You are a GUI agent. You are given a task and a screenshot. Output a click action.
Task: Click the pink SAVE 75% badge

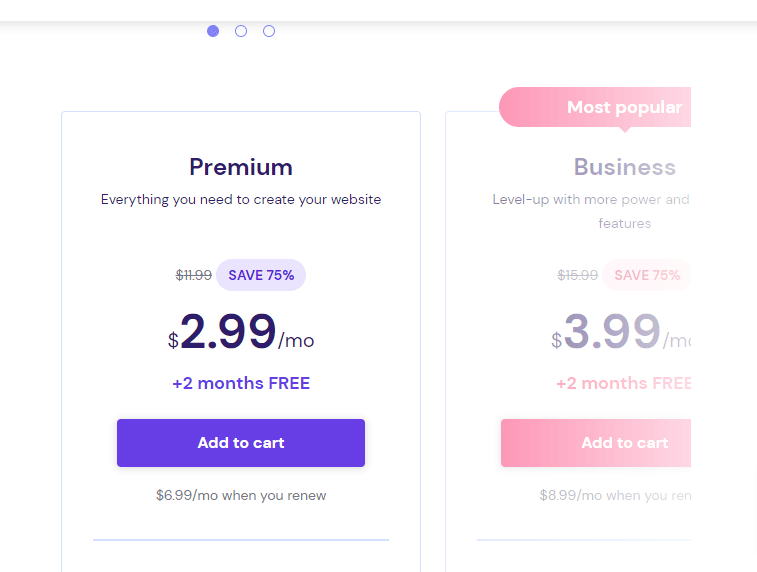(x=646, y=275)
